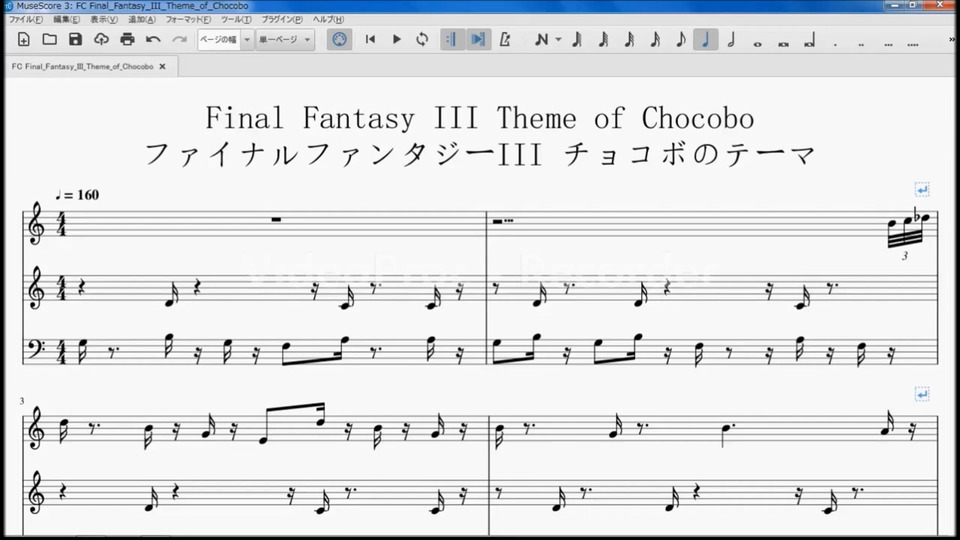Open the ページの幅 zoom dropdown arrow
Viewport: 960px width, 540px height.
[247, 40]
